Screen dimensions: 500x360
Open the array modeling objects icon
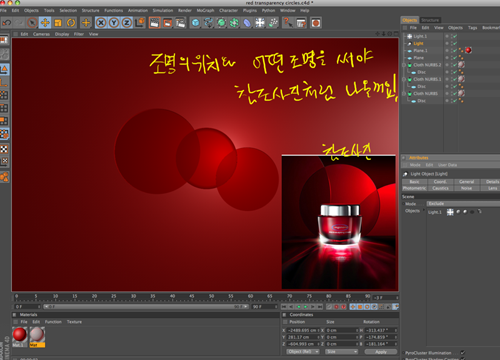[x=234, y=23]
